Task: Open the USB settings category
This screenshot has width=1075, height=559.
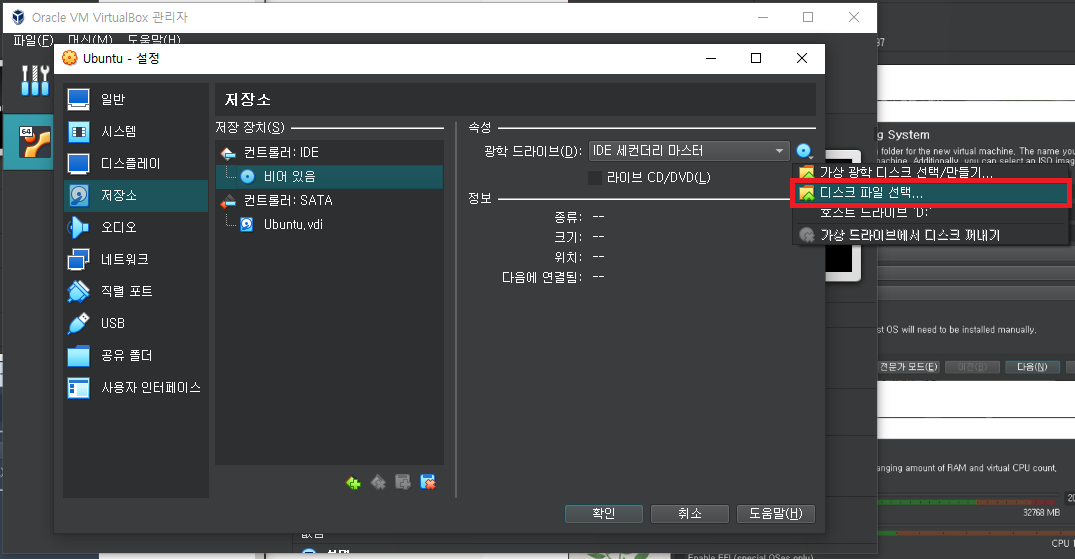Action: click(136, 323)
